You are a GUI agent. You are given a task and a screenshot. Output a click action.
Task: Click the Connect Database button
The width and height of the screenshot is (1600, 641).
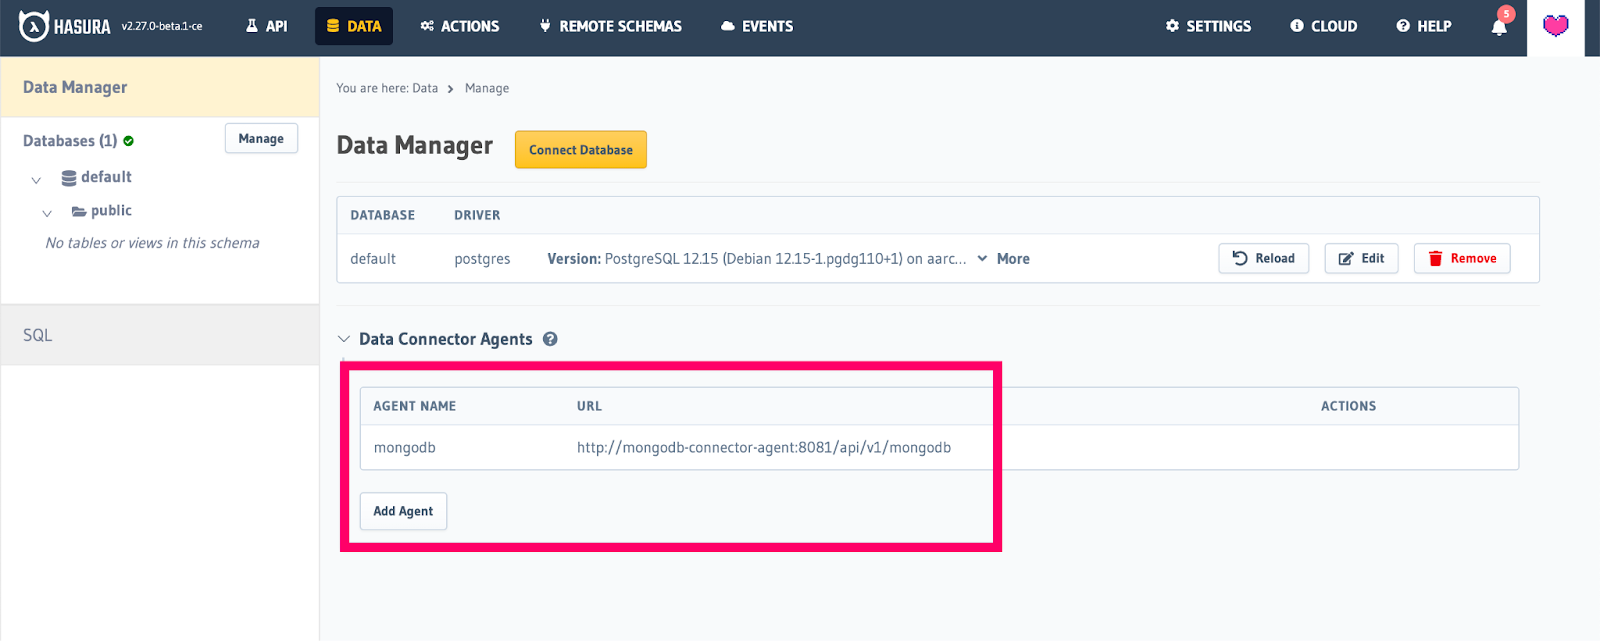tap(581, 150)
